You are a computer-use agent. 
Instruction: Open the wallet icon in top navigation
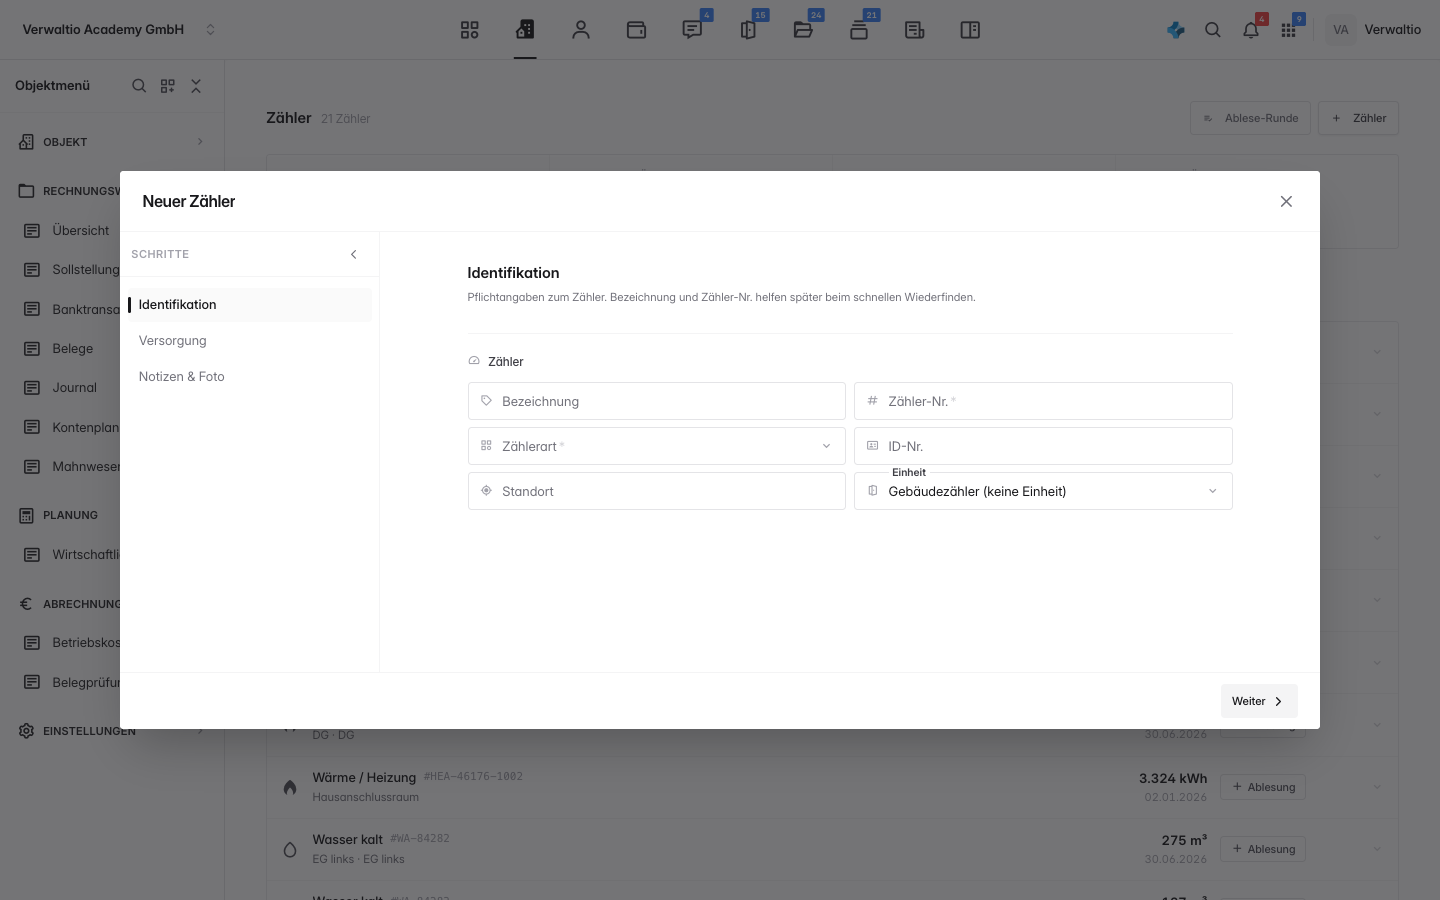coord(636,30)
